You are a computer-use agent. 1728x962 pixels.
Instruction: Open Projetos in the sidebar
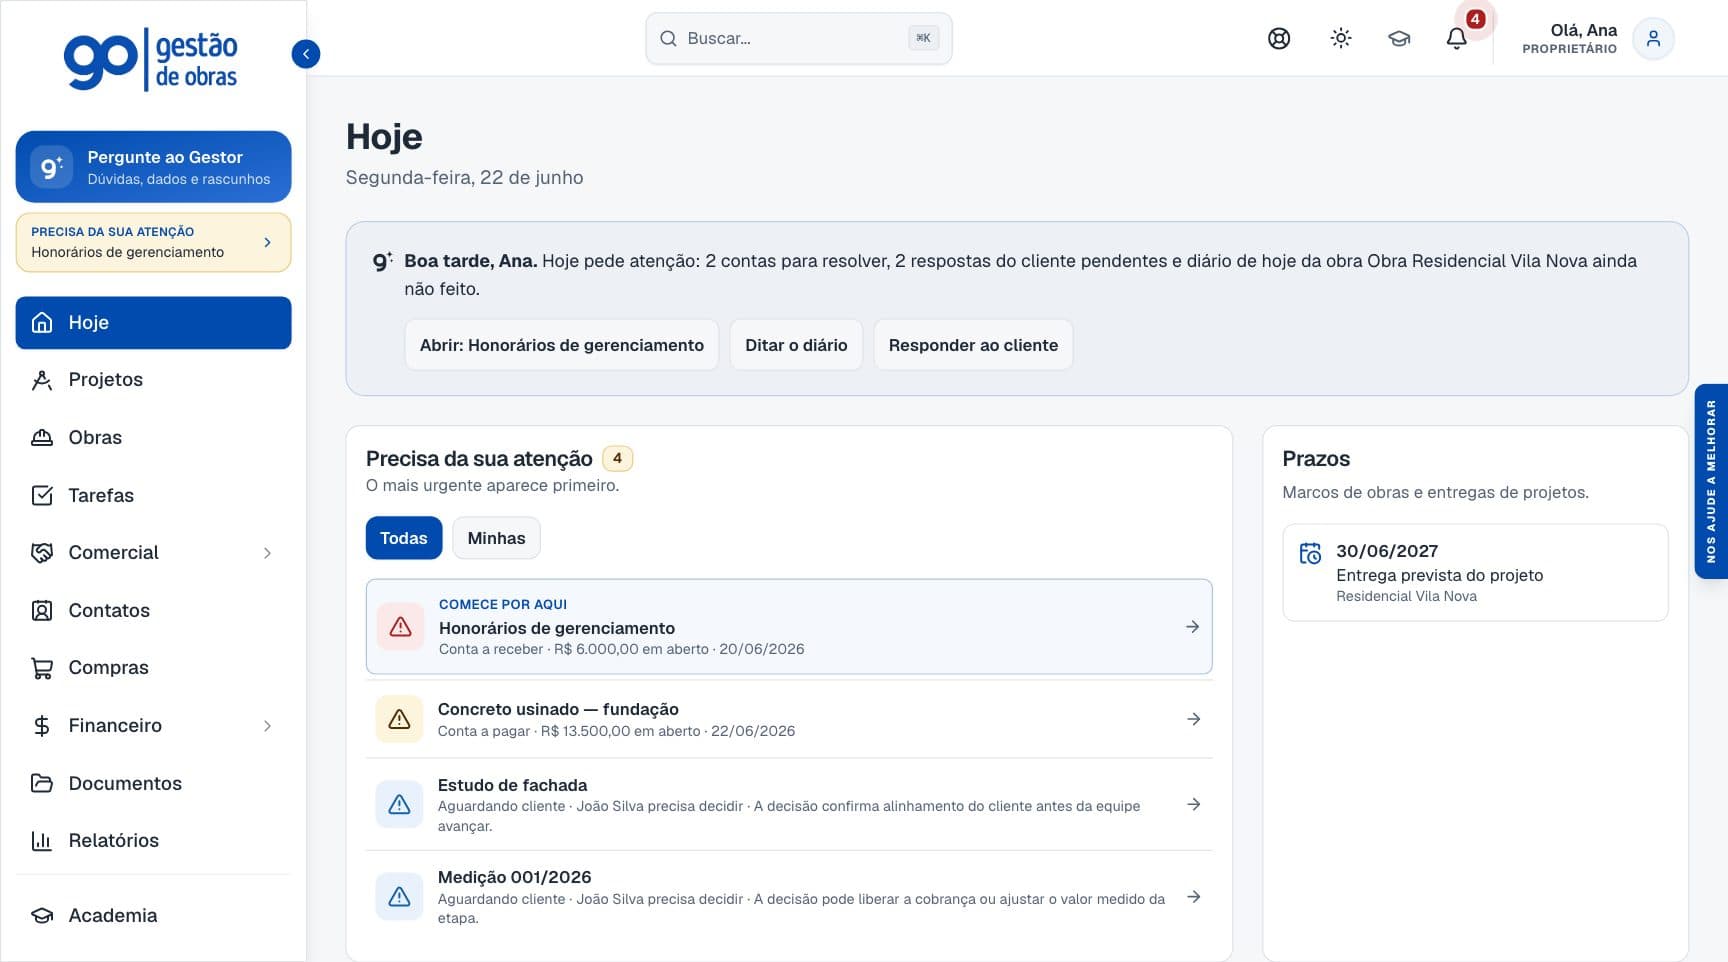(x=153, y=380)
